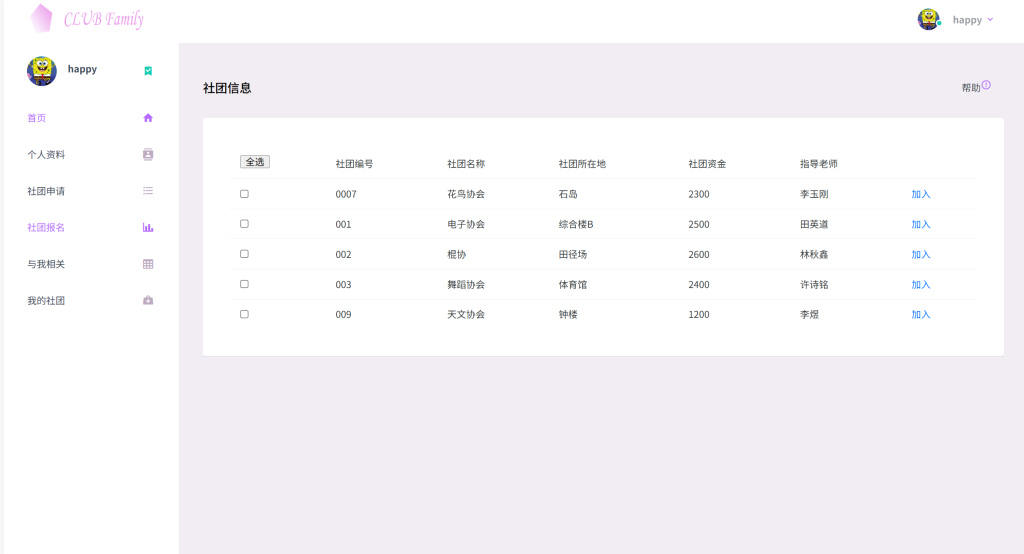The height and width of the screenshot is (554, 1024).
Task: Click 加入 for 天文协会
Action: click(x=921, y=314)
